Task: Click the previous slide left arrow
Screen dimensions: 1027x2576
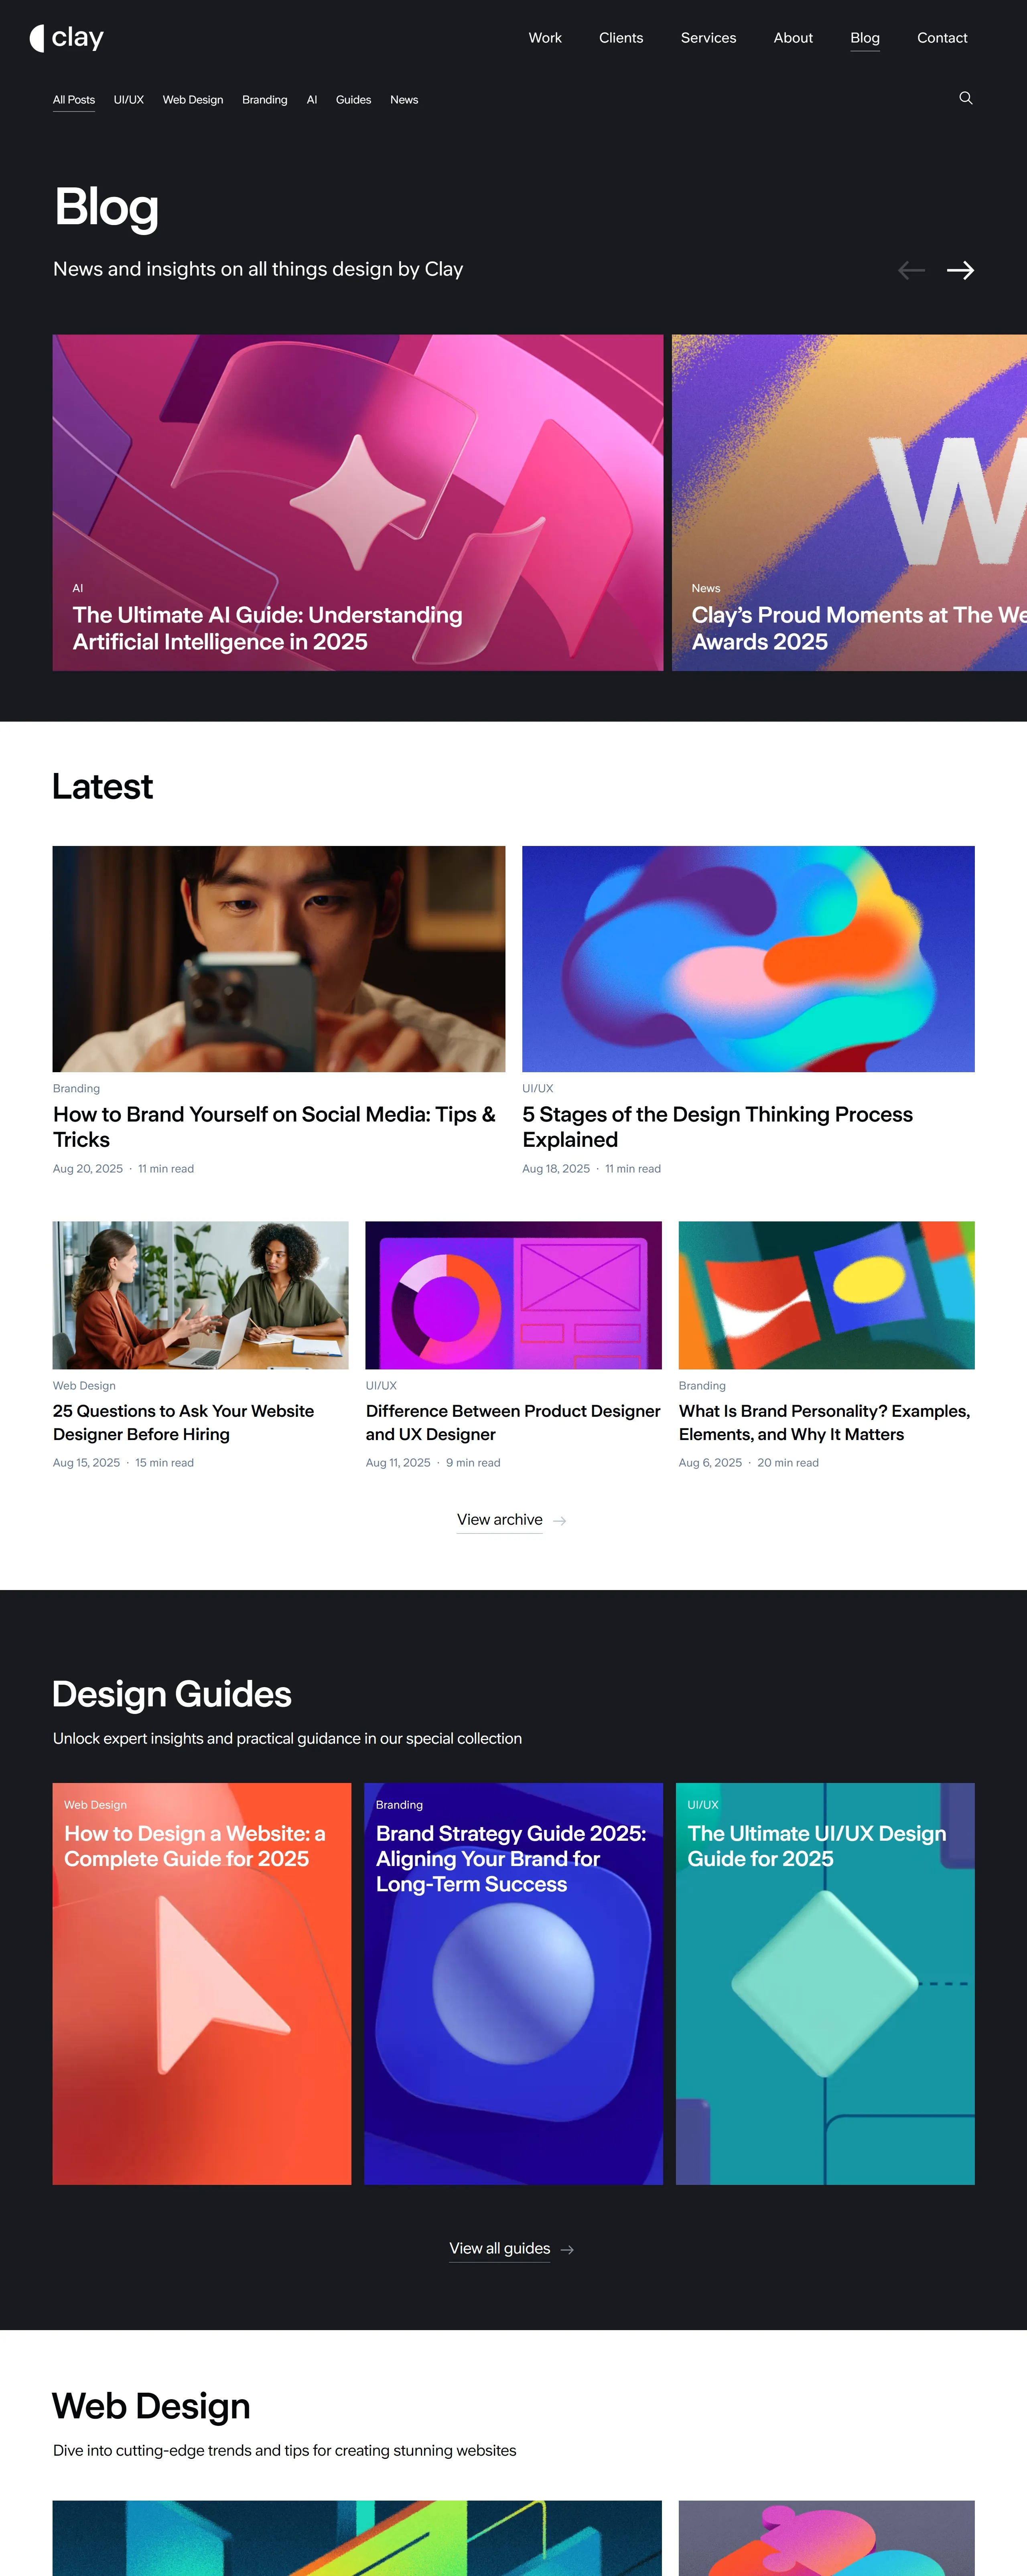Action: (911, 270)
